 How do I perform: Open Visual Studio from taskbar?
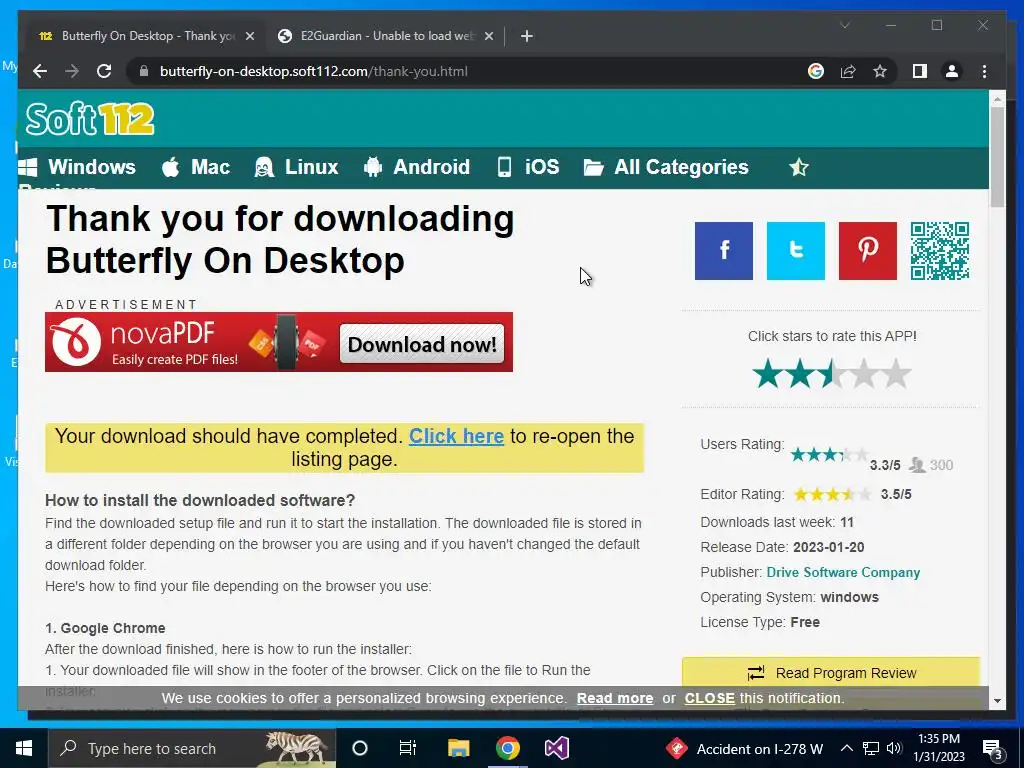click(x=556, y=748)
